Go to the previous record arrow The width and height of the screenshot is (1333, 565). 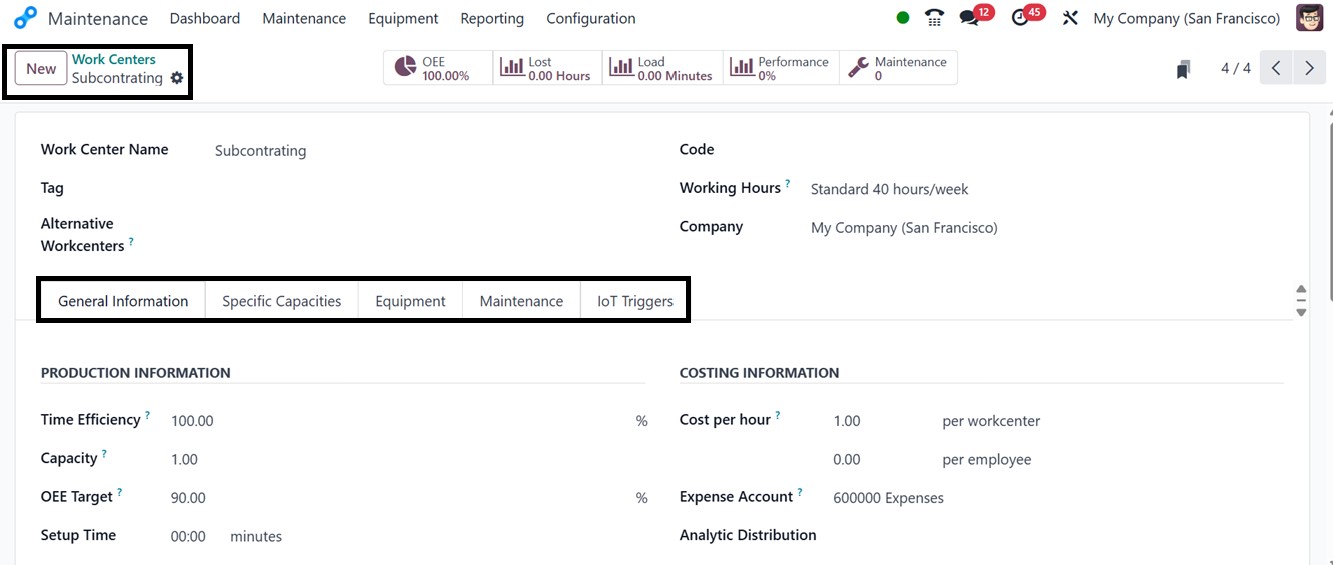pyautogui.click(x=1276, y=68)
